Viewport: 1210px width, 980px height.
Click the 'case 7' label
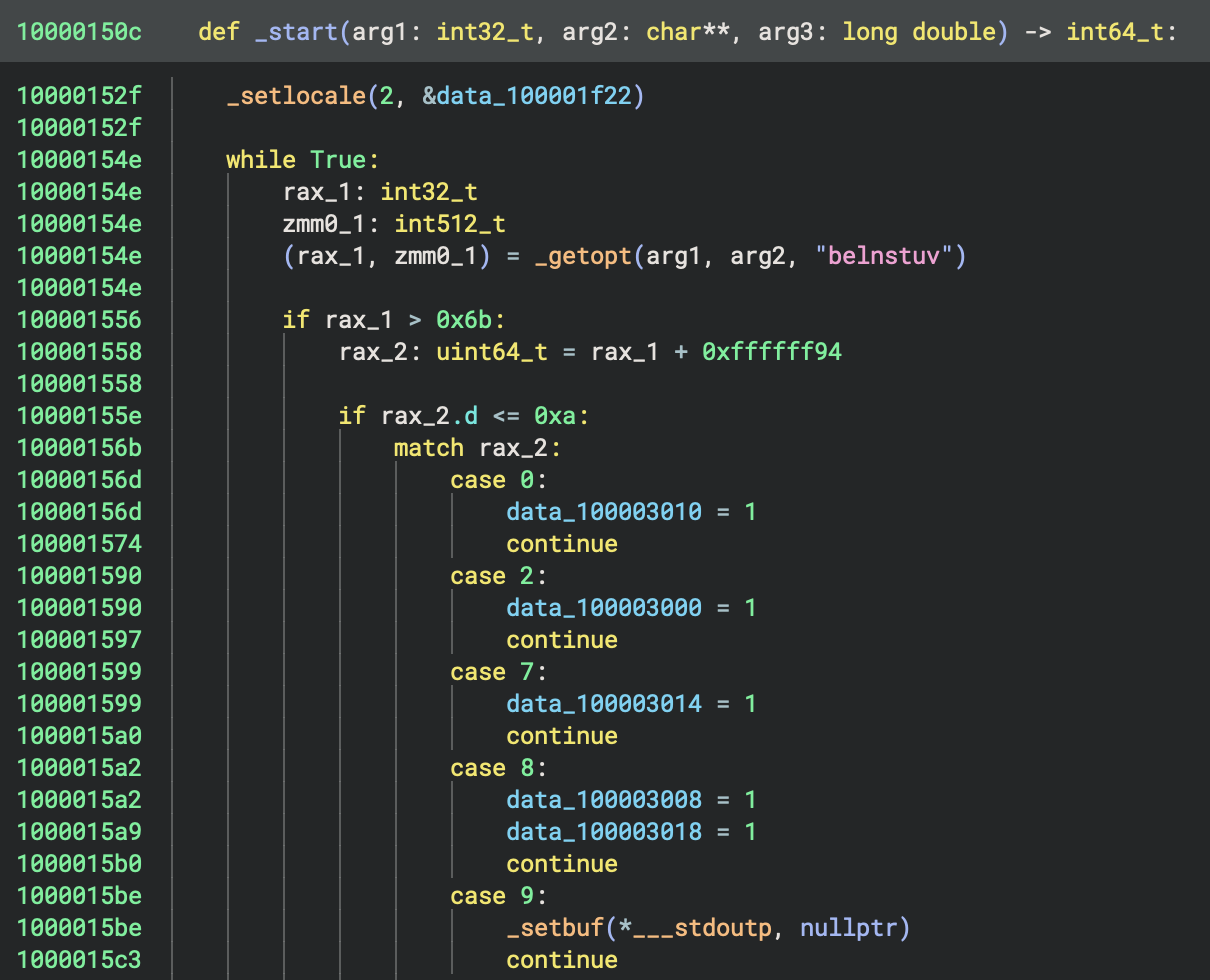tap(499, 672)
